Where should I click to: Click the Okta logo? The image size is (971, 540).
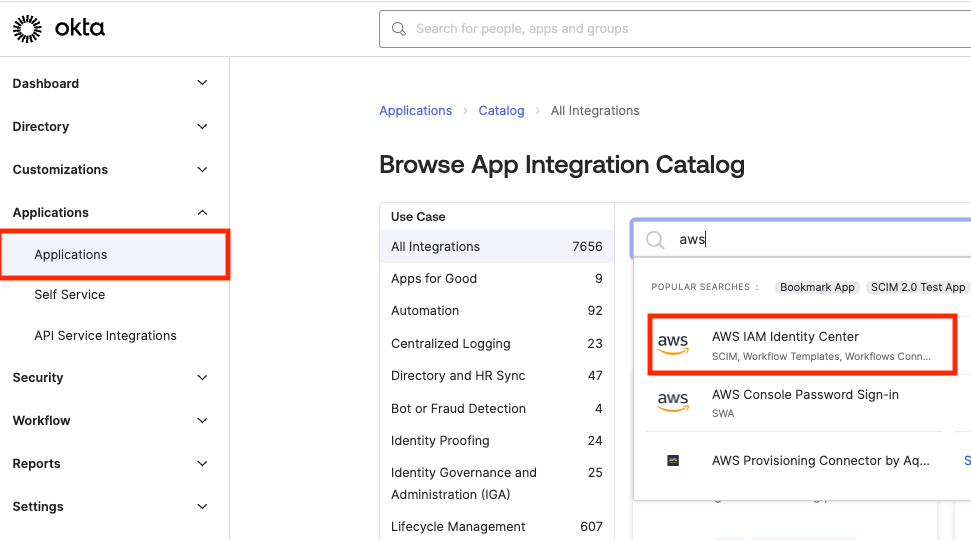point(59,28)
